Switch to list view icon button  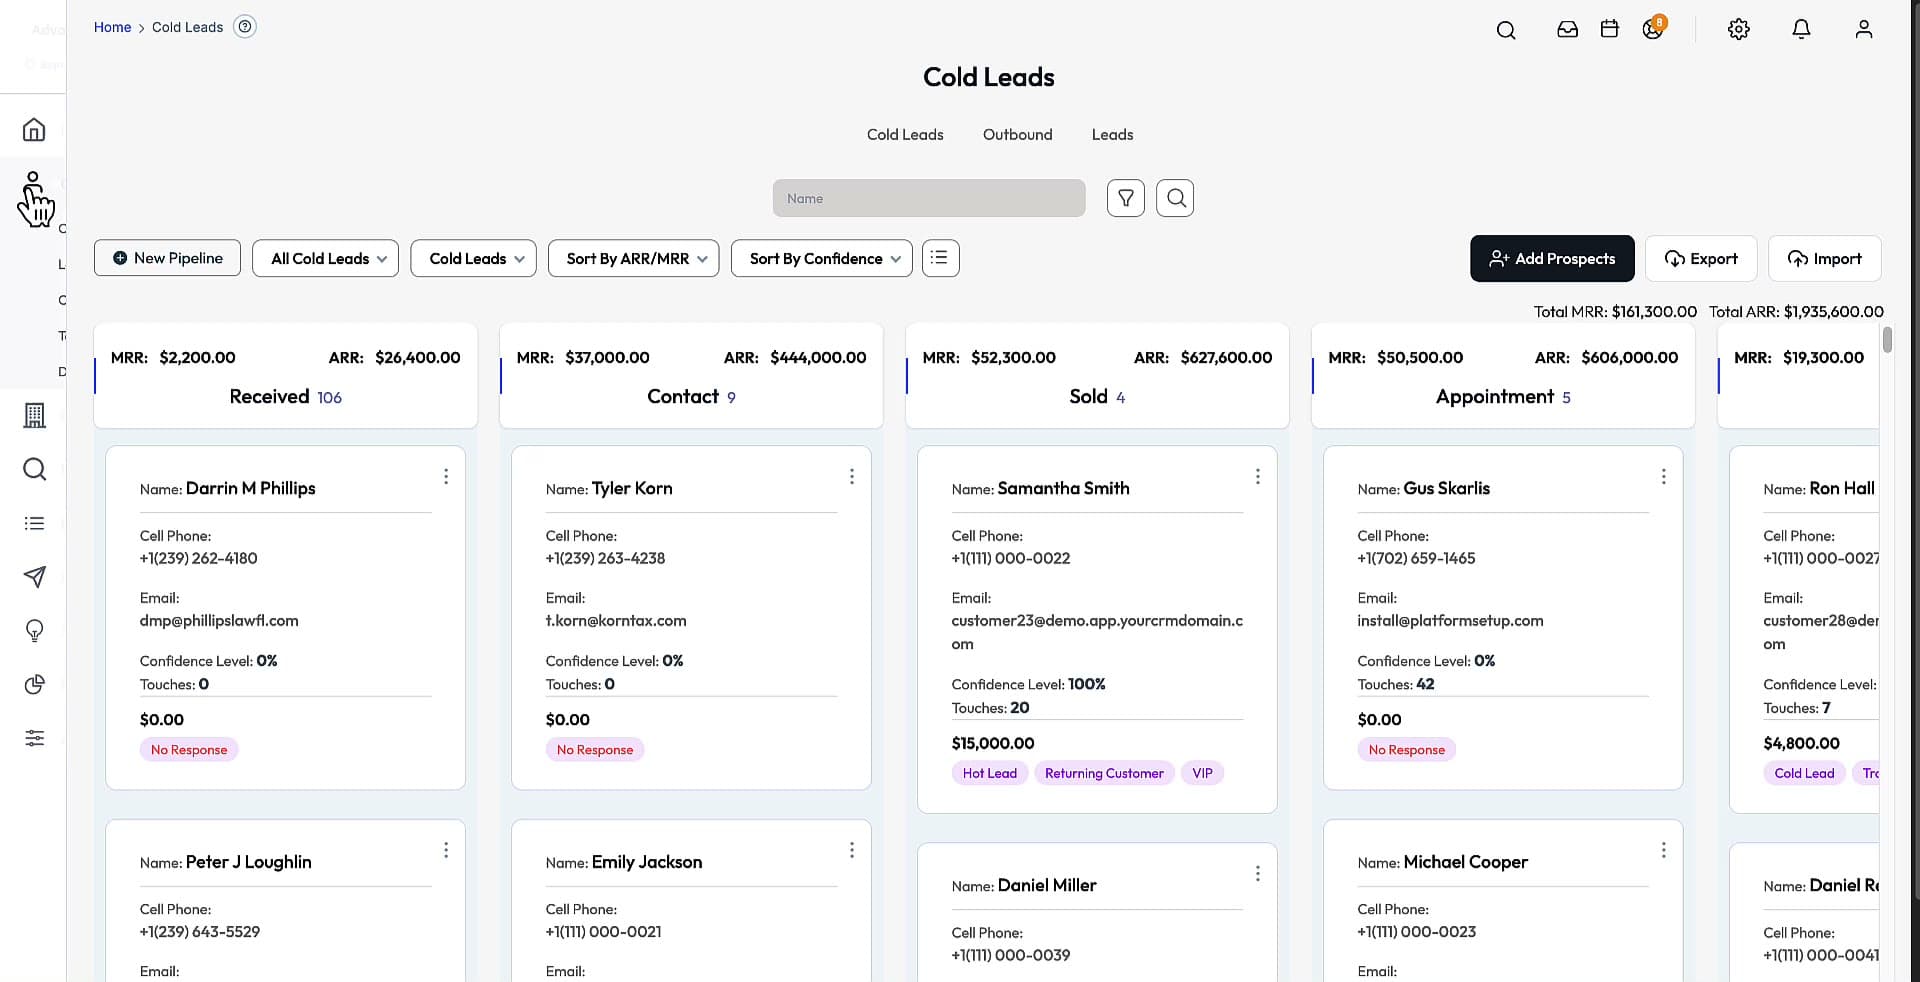coord(940,258)
